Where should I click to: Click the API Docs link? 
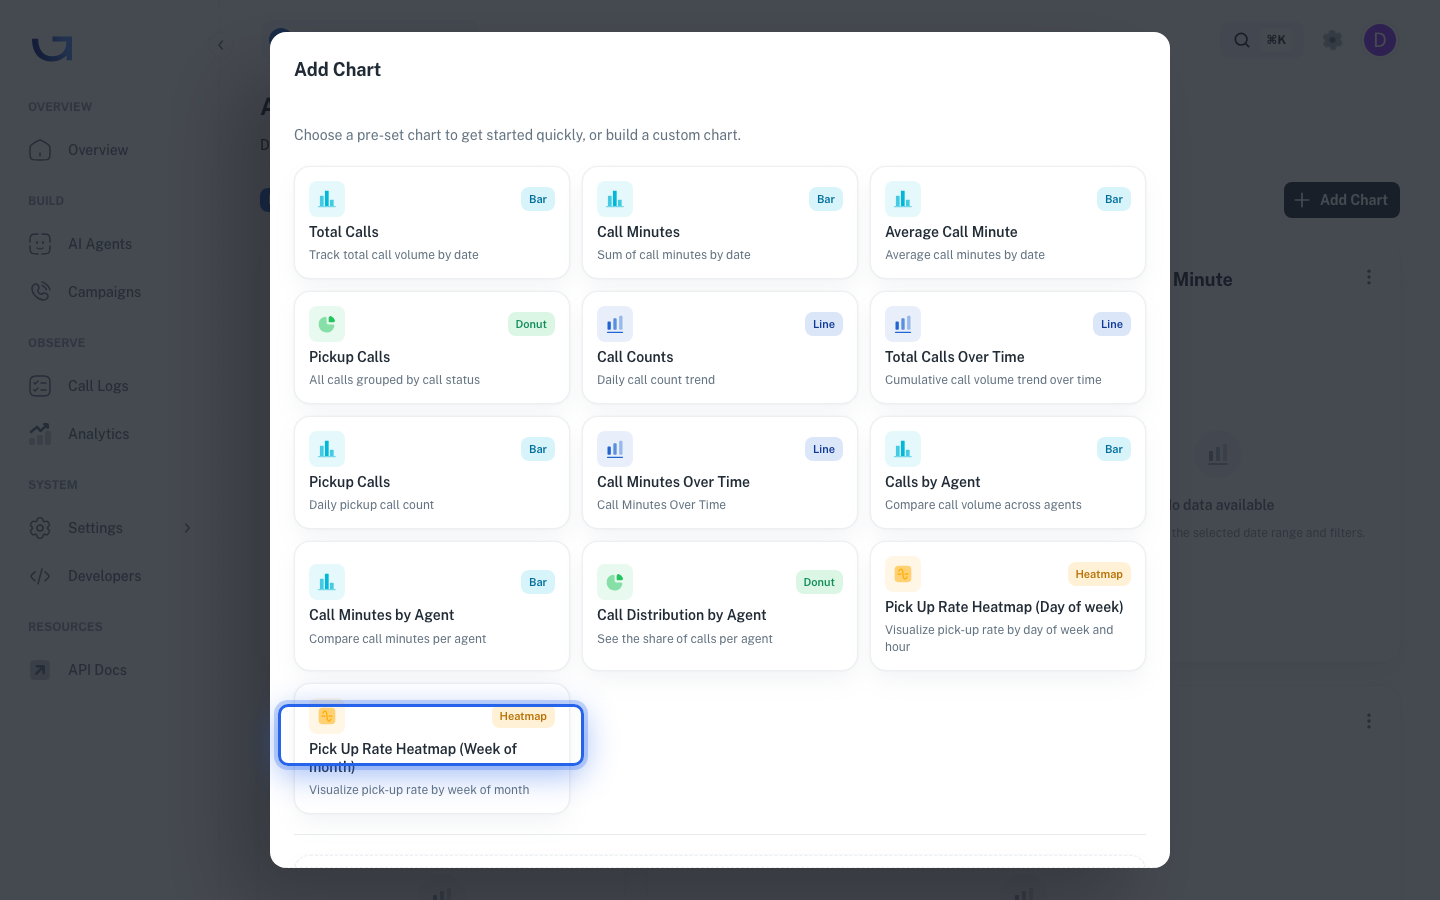[97, 670]
